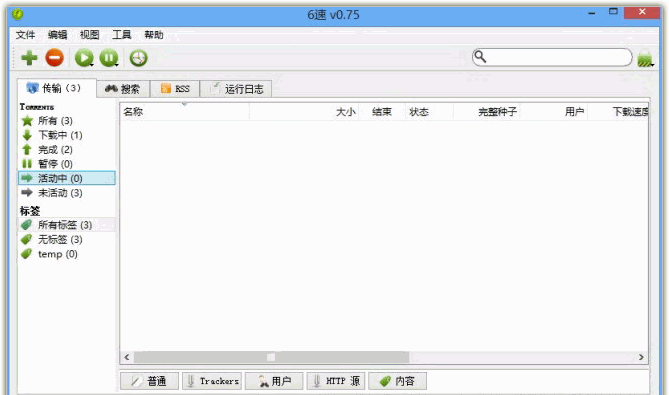Open the 工具 menu
Image resolution: width=669 pixels, height=395 pixels.
pyautogui.click(x=122, y=35)
